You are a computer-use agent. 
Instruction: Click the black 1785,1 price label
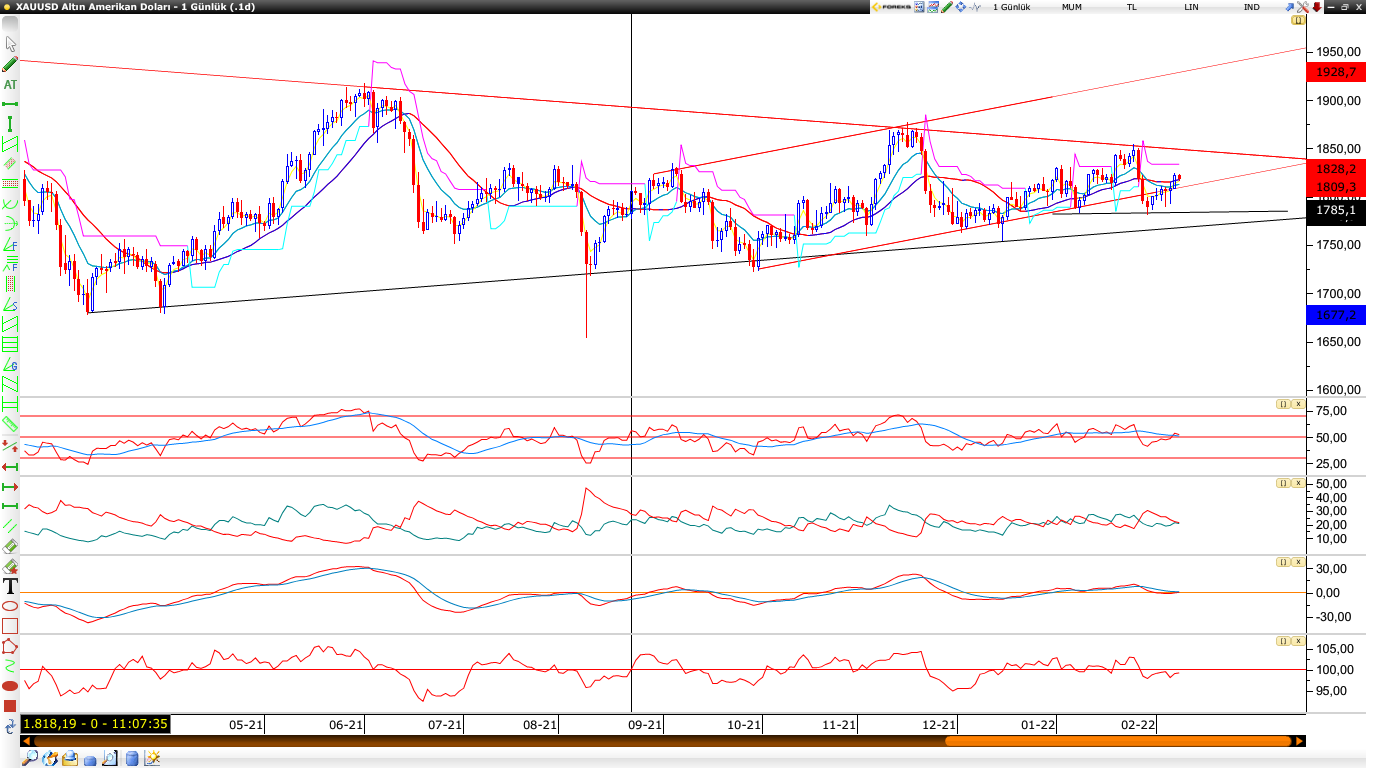tap(1337, 210)
